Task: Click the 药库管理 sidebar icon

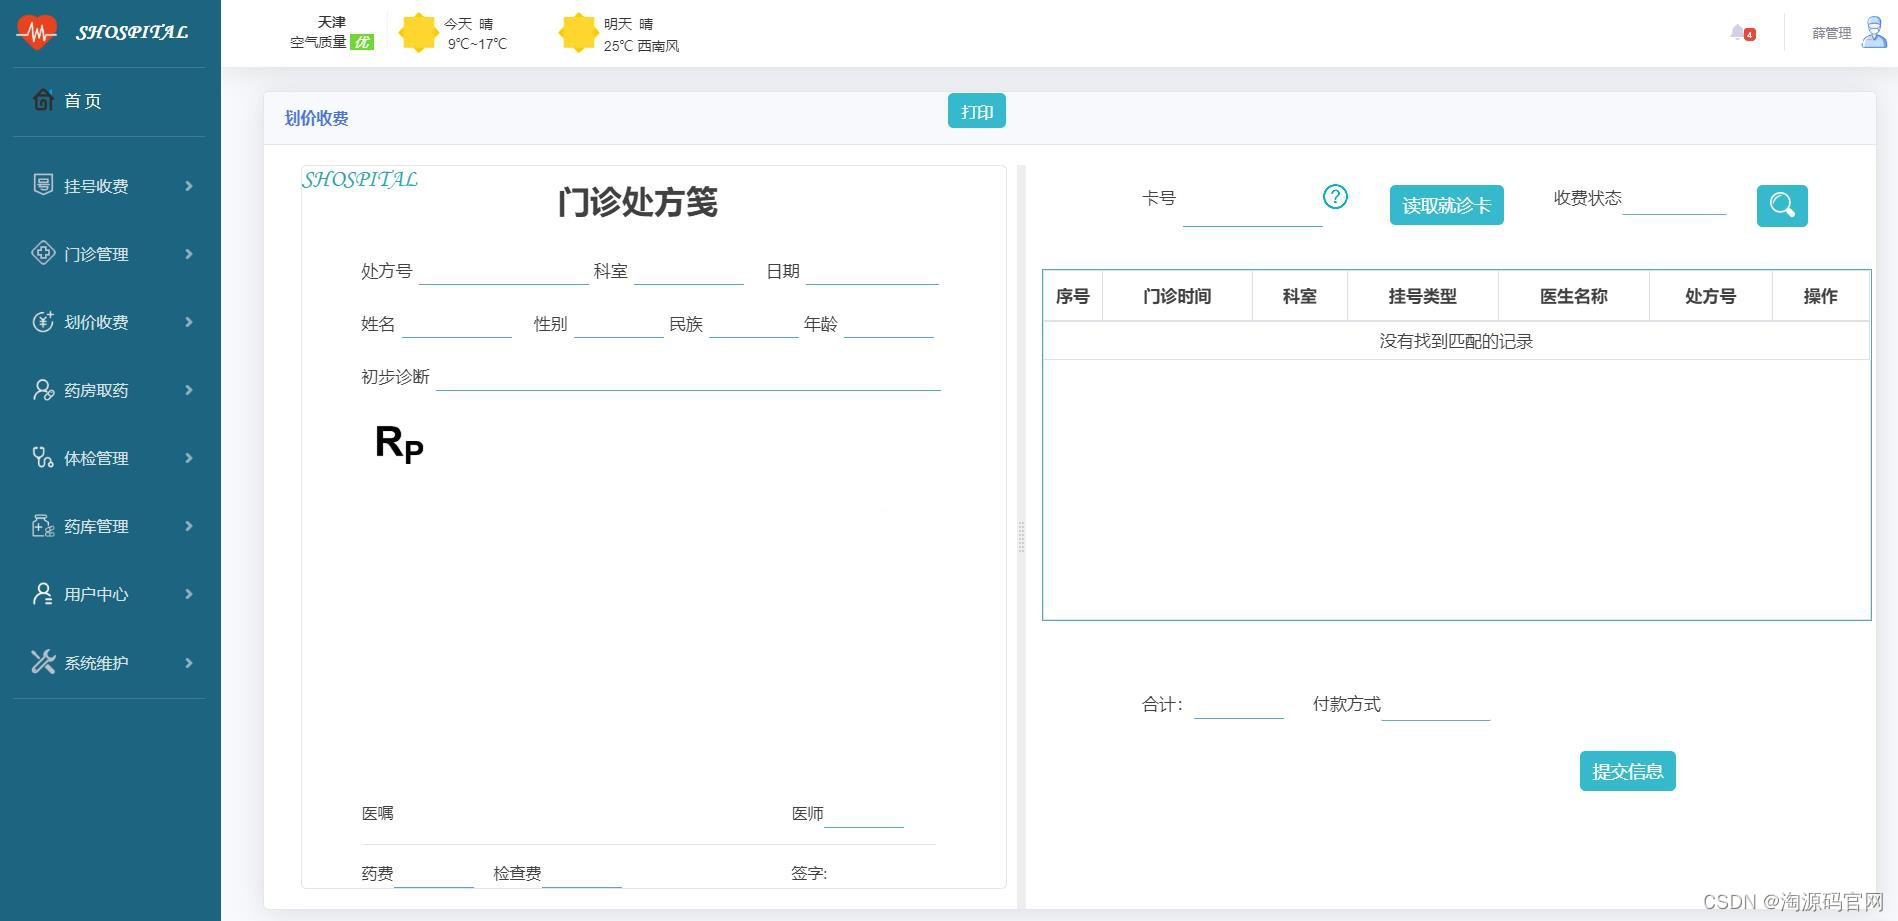Action: click(x=43, y=525)
